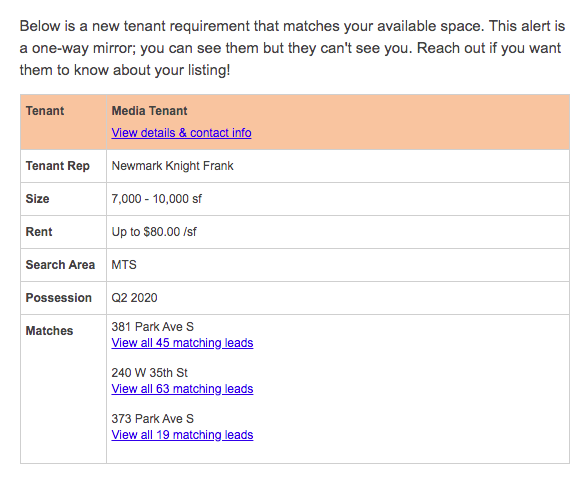Select the Search Area row label

[x=60, y=265]
